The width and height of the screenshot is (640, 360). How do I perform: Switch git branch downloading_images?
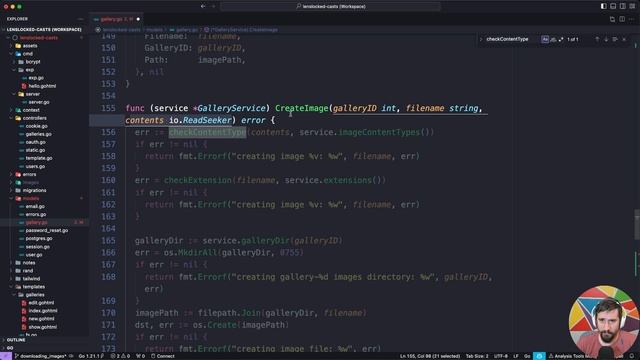[40, 356]
